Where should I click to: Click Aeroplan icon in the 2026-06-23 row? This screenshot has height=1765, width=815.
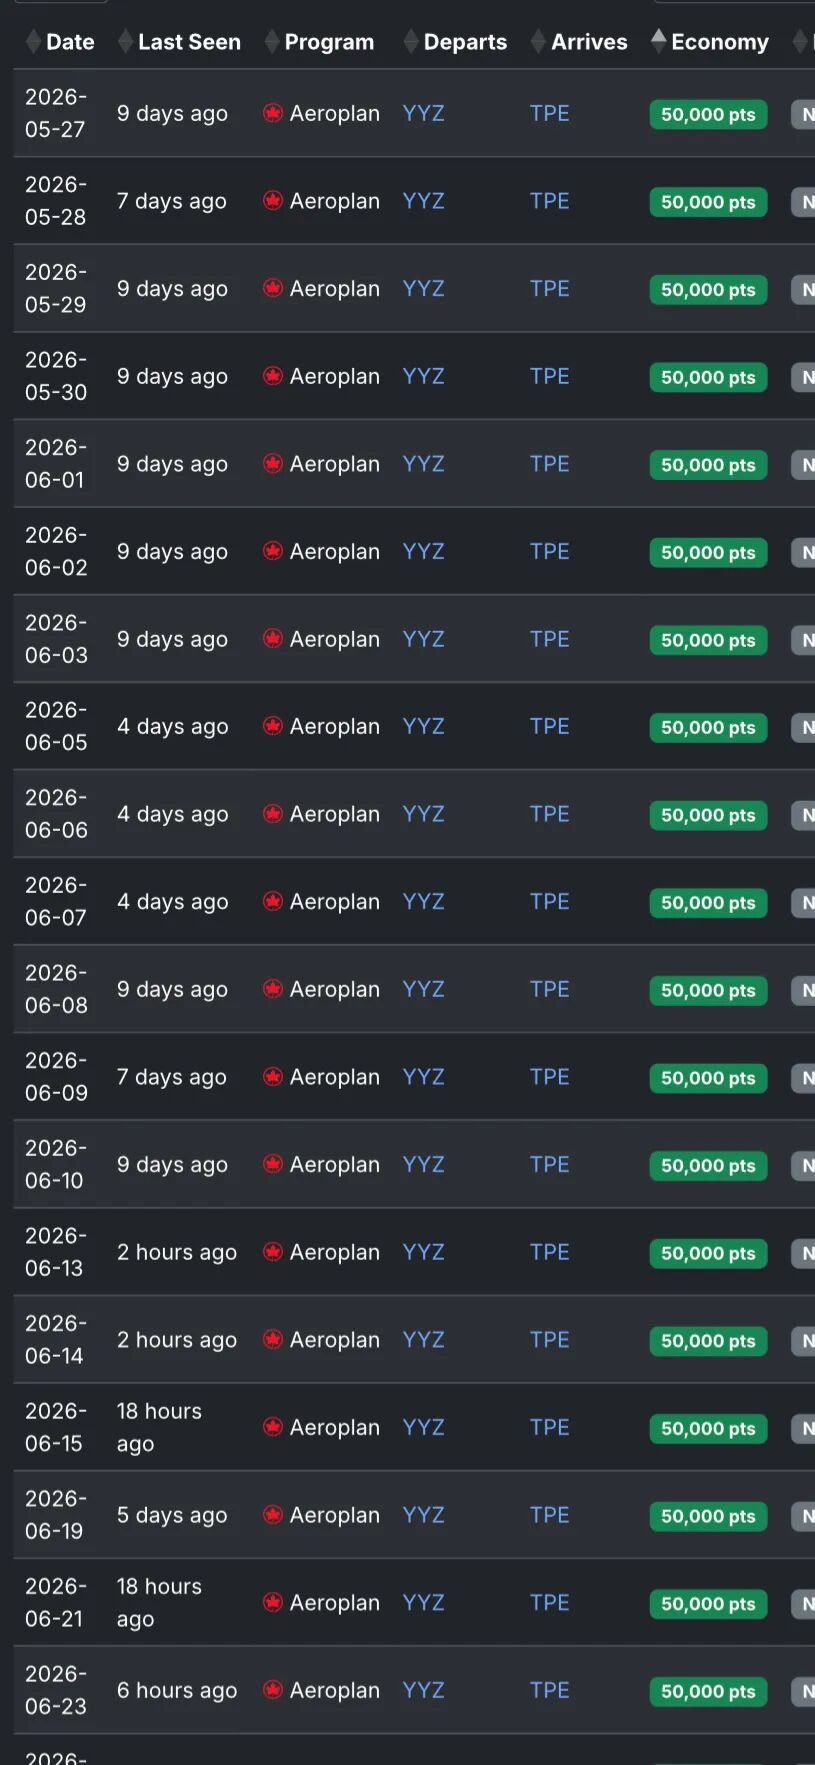[x=273, y=1690]
